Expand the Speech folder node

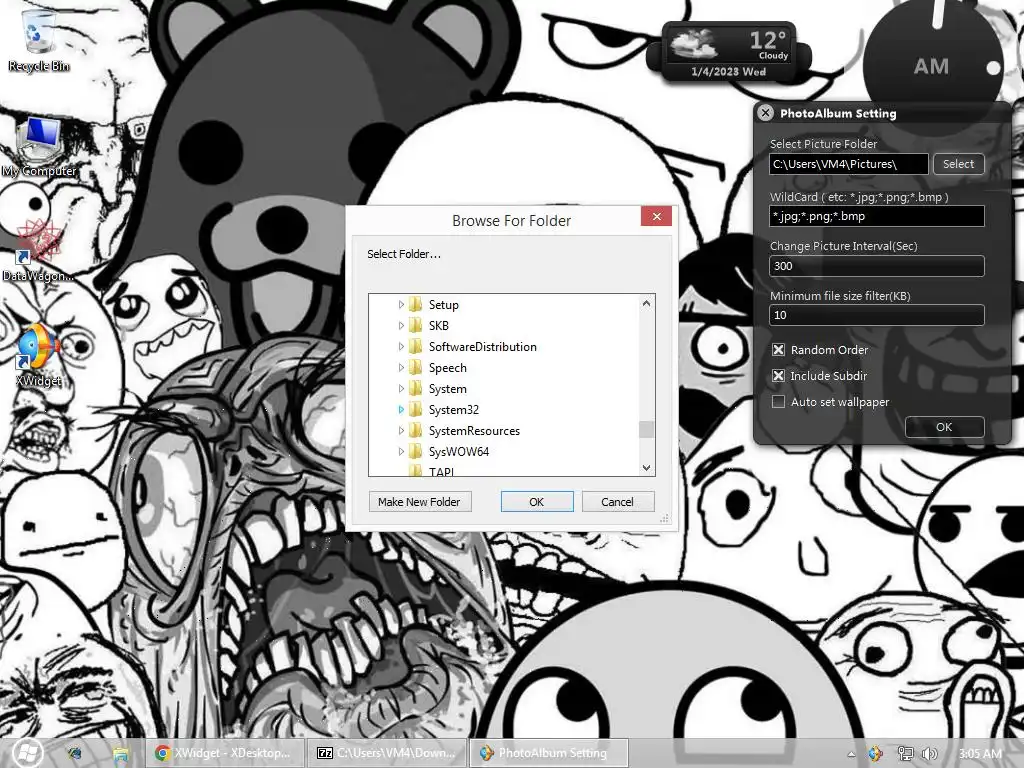401,368
